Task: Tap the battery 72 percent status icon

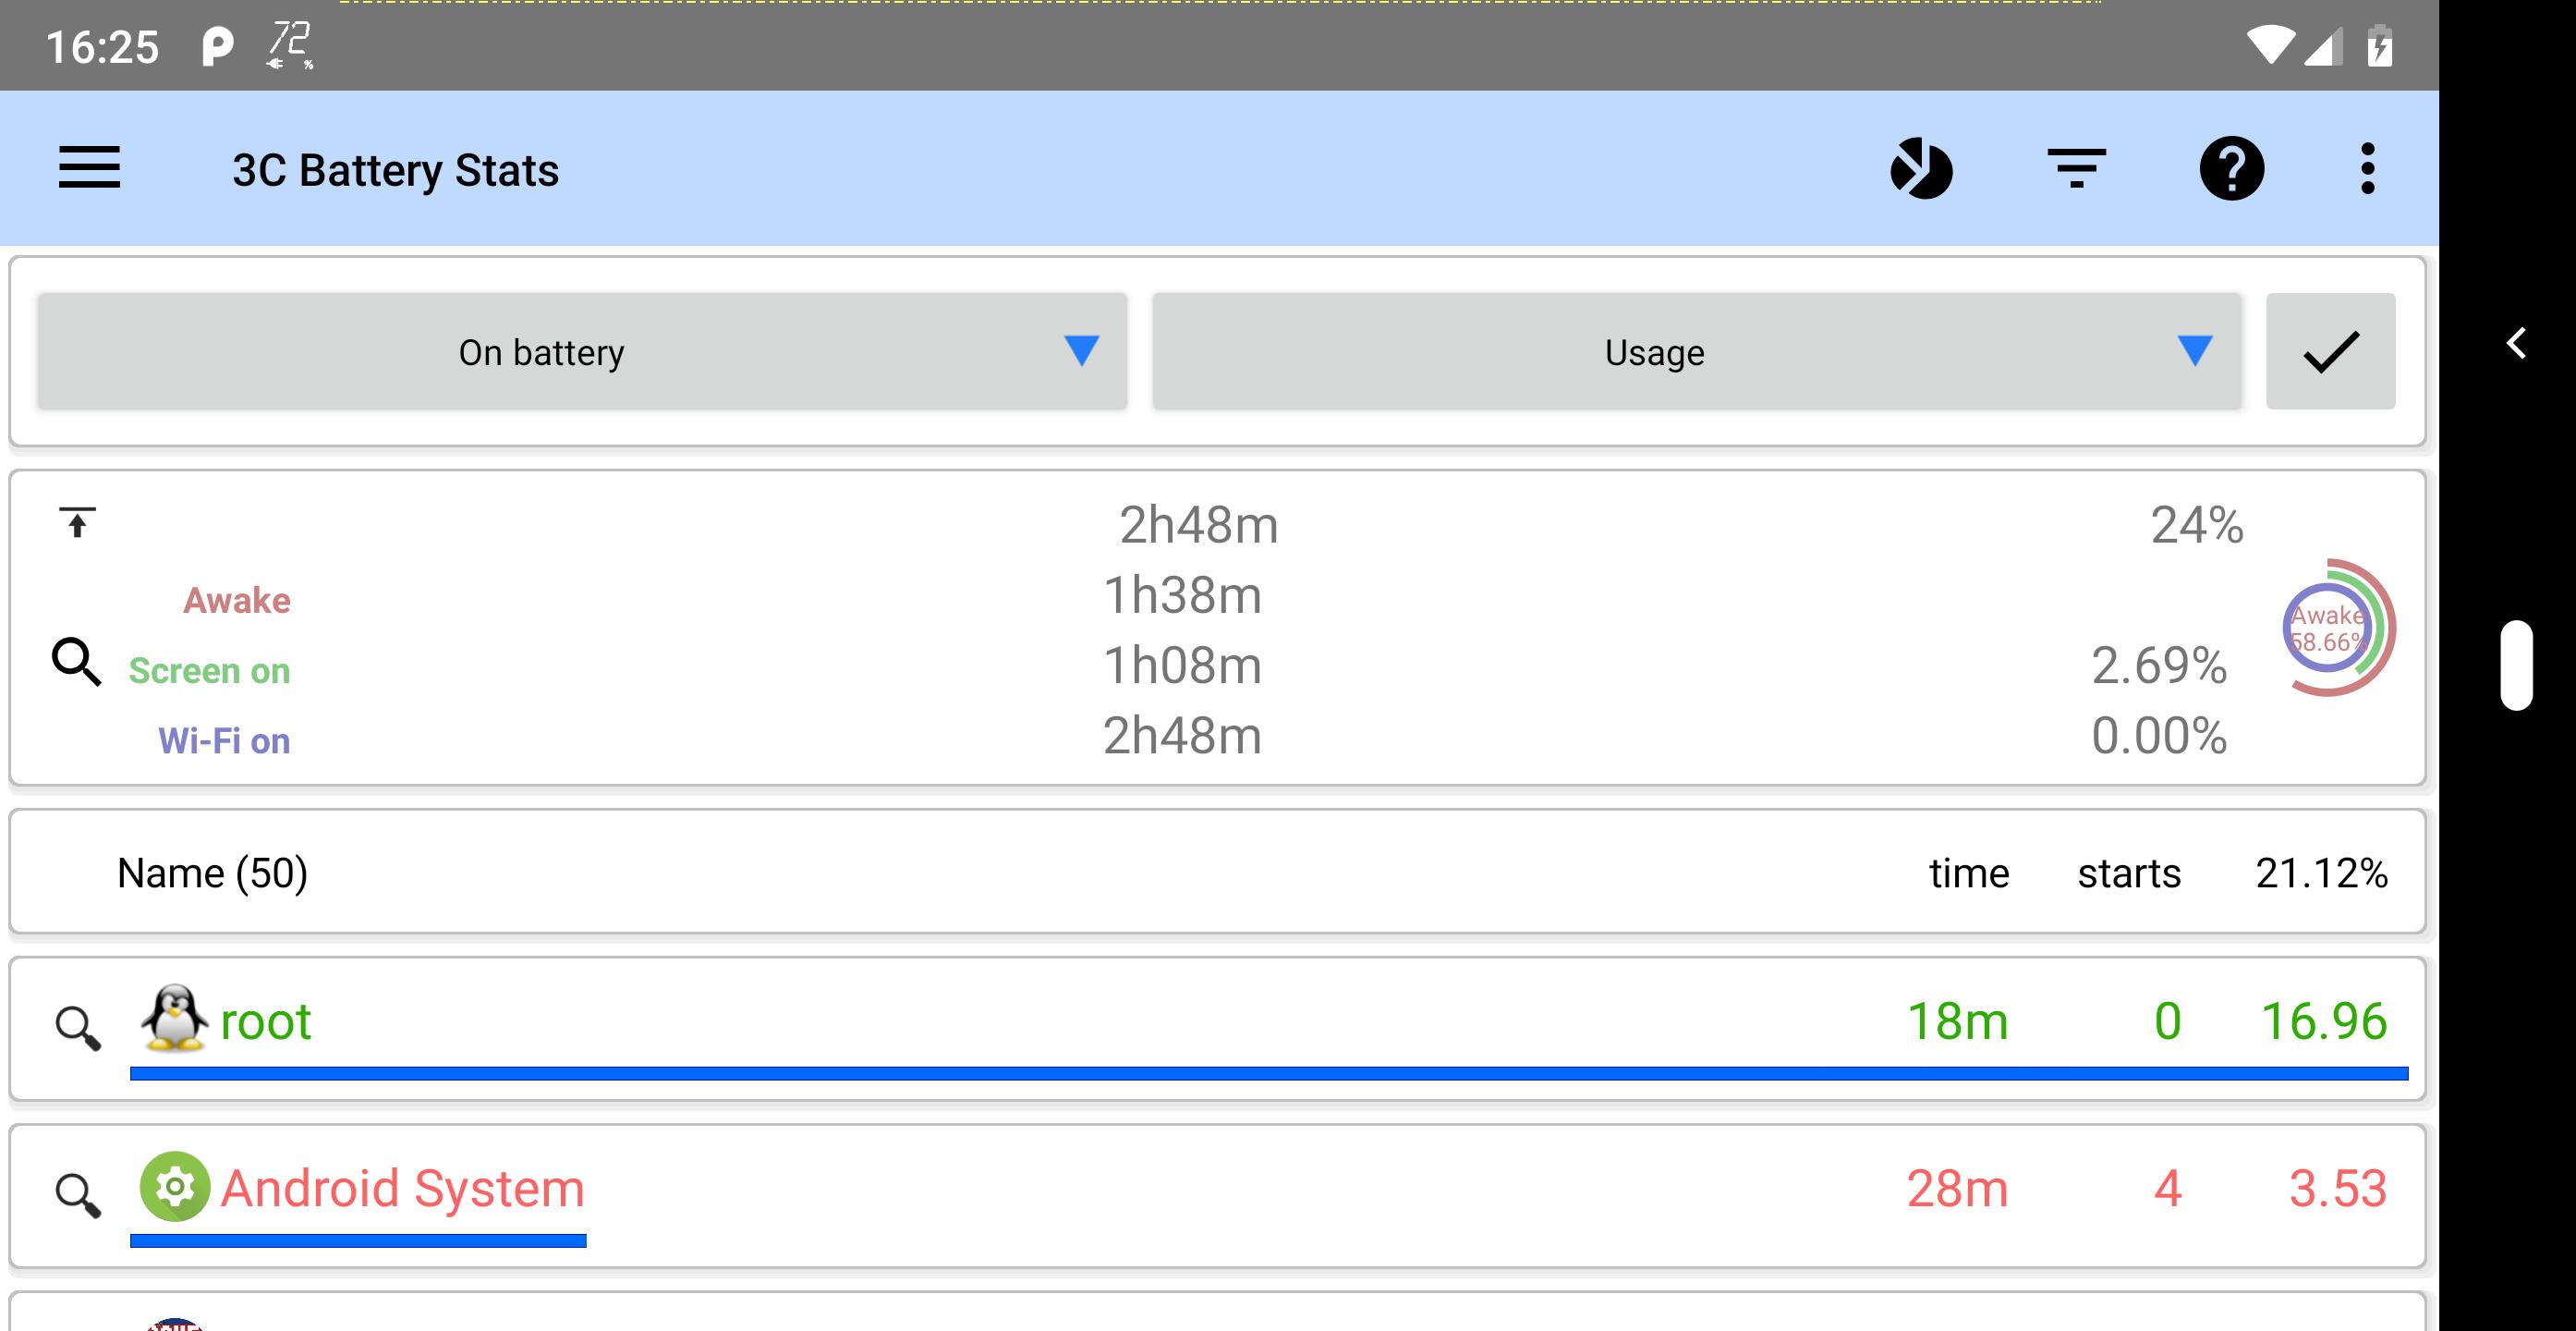Action: click(290, 46)
